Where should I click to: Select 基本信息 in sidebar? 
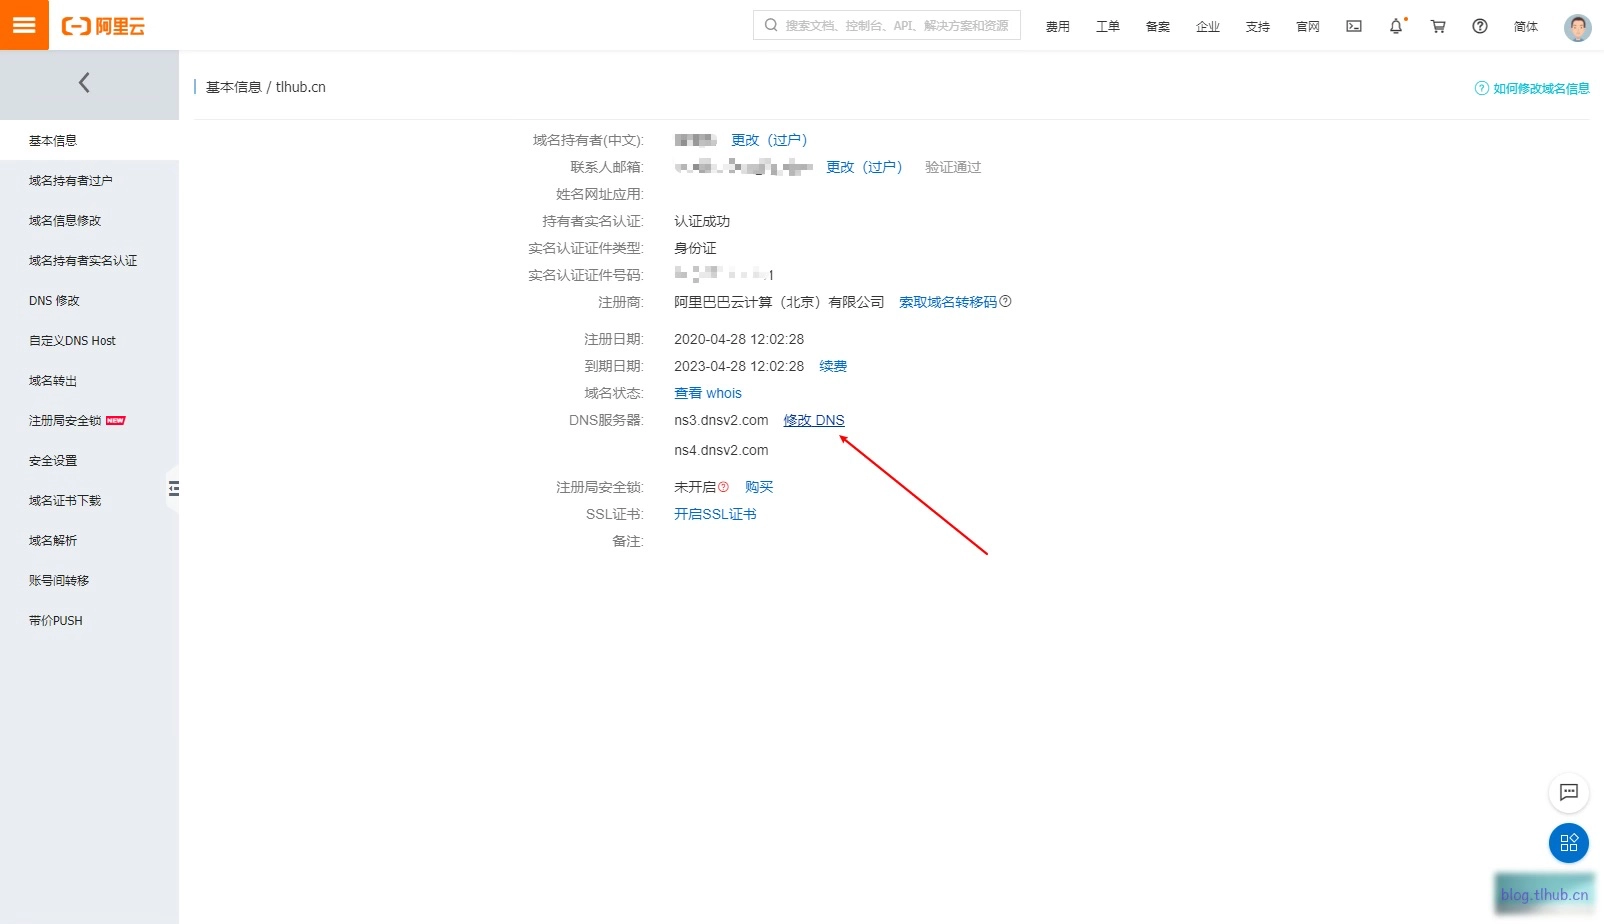click(x=89, y=140)
